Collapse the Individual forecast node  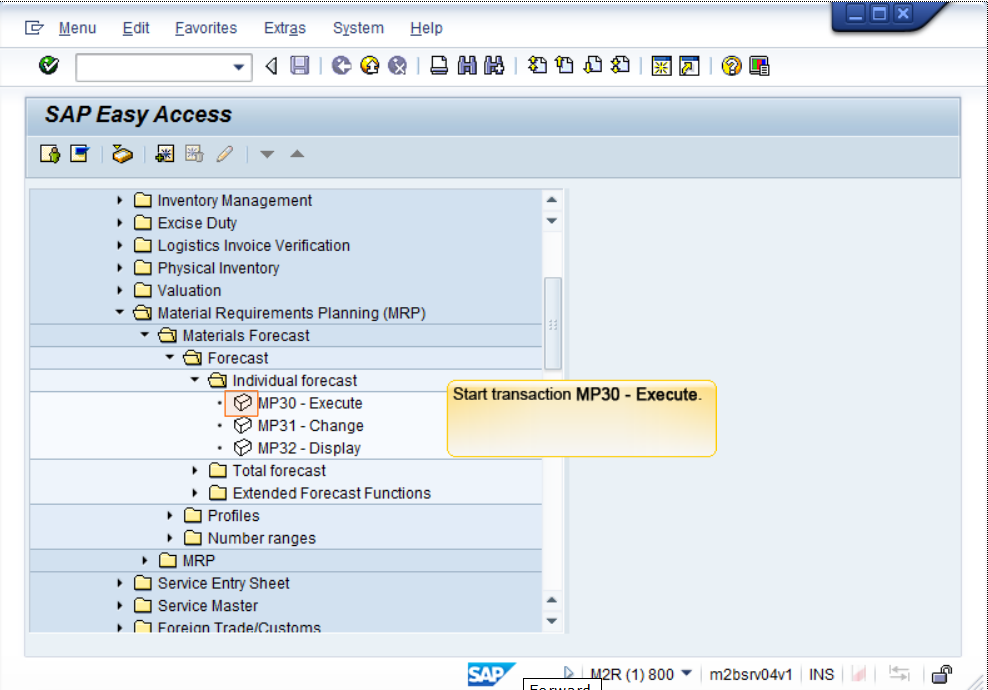(195, 380)
